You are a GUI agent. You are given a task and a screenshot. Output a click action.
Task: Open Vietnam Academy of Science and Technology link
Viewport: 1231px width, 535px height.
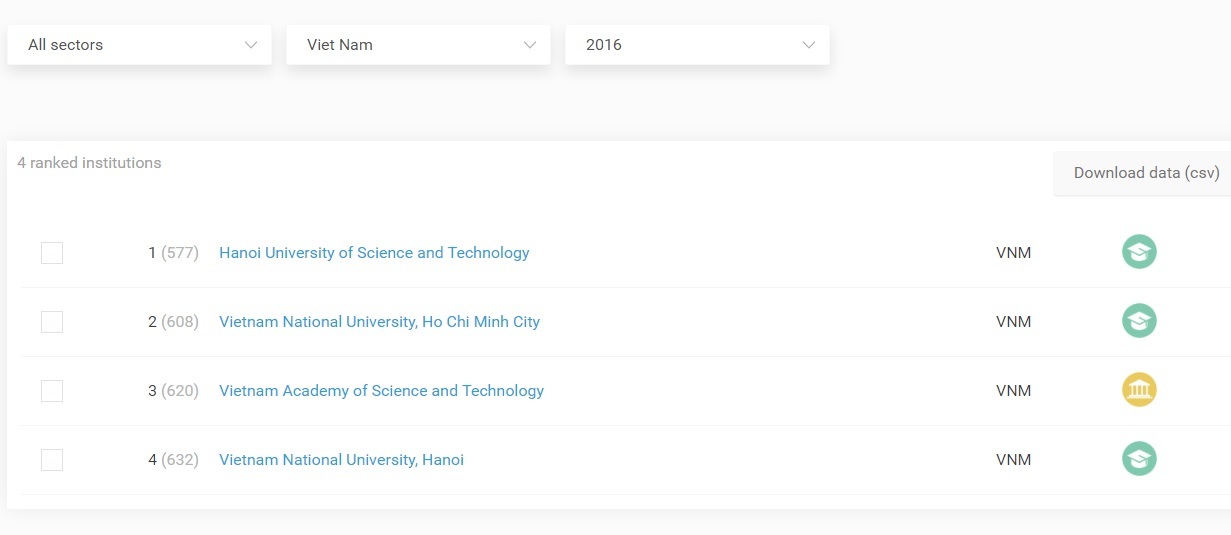click(381, 391)
